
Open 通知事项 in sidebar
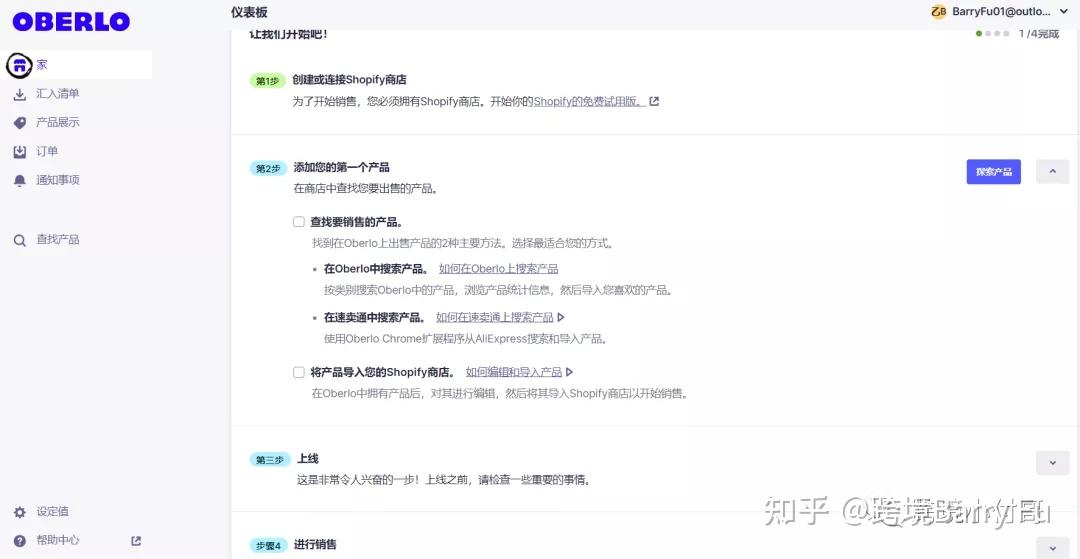pos(58,180)
